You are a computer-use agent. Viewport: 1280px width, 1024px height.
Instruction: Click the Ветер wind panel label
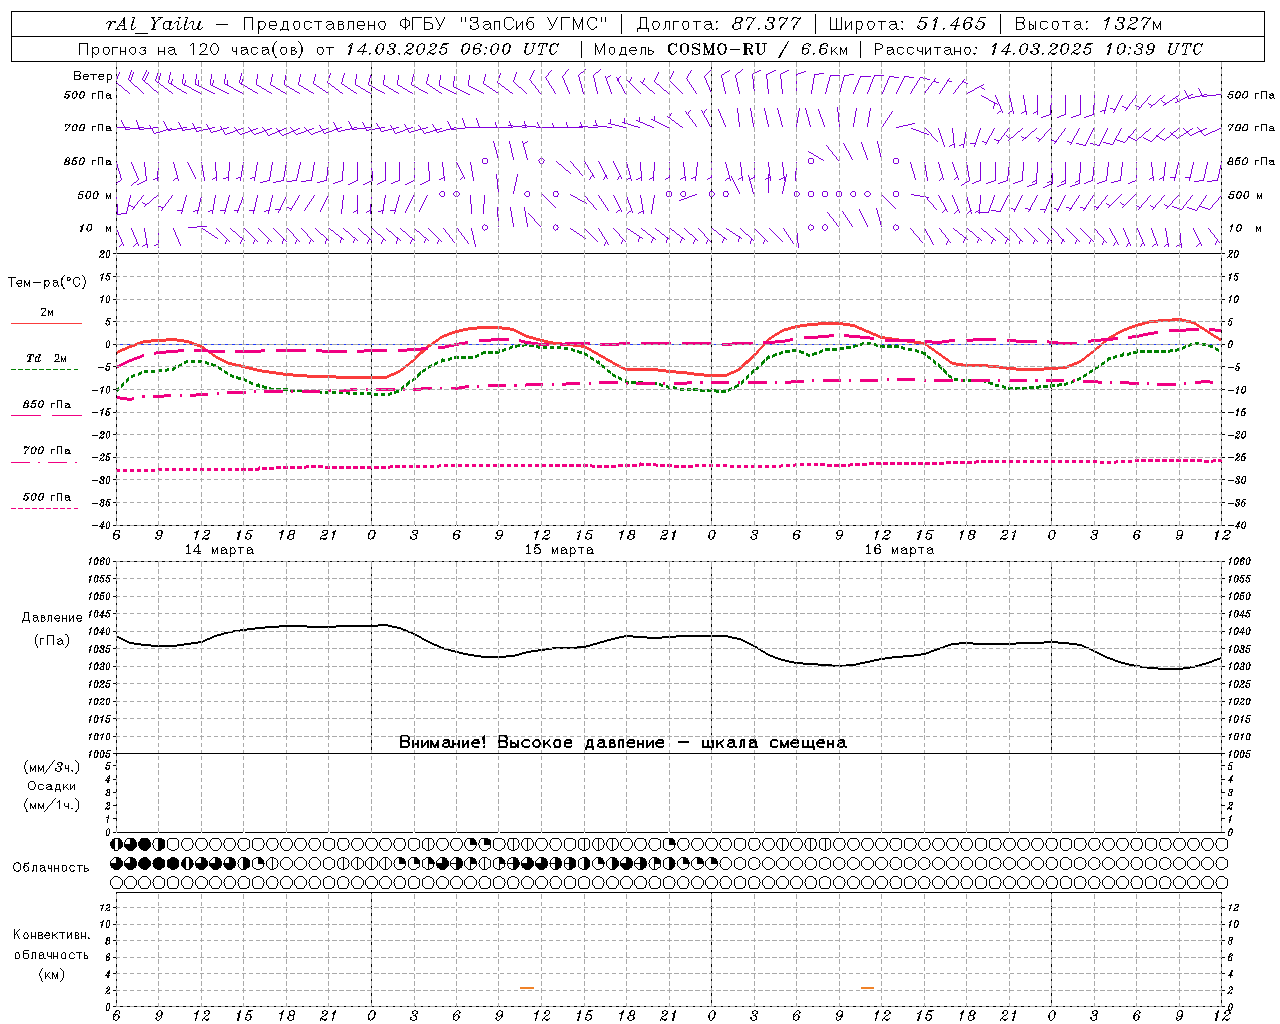click(x=92, y=76)
